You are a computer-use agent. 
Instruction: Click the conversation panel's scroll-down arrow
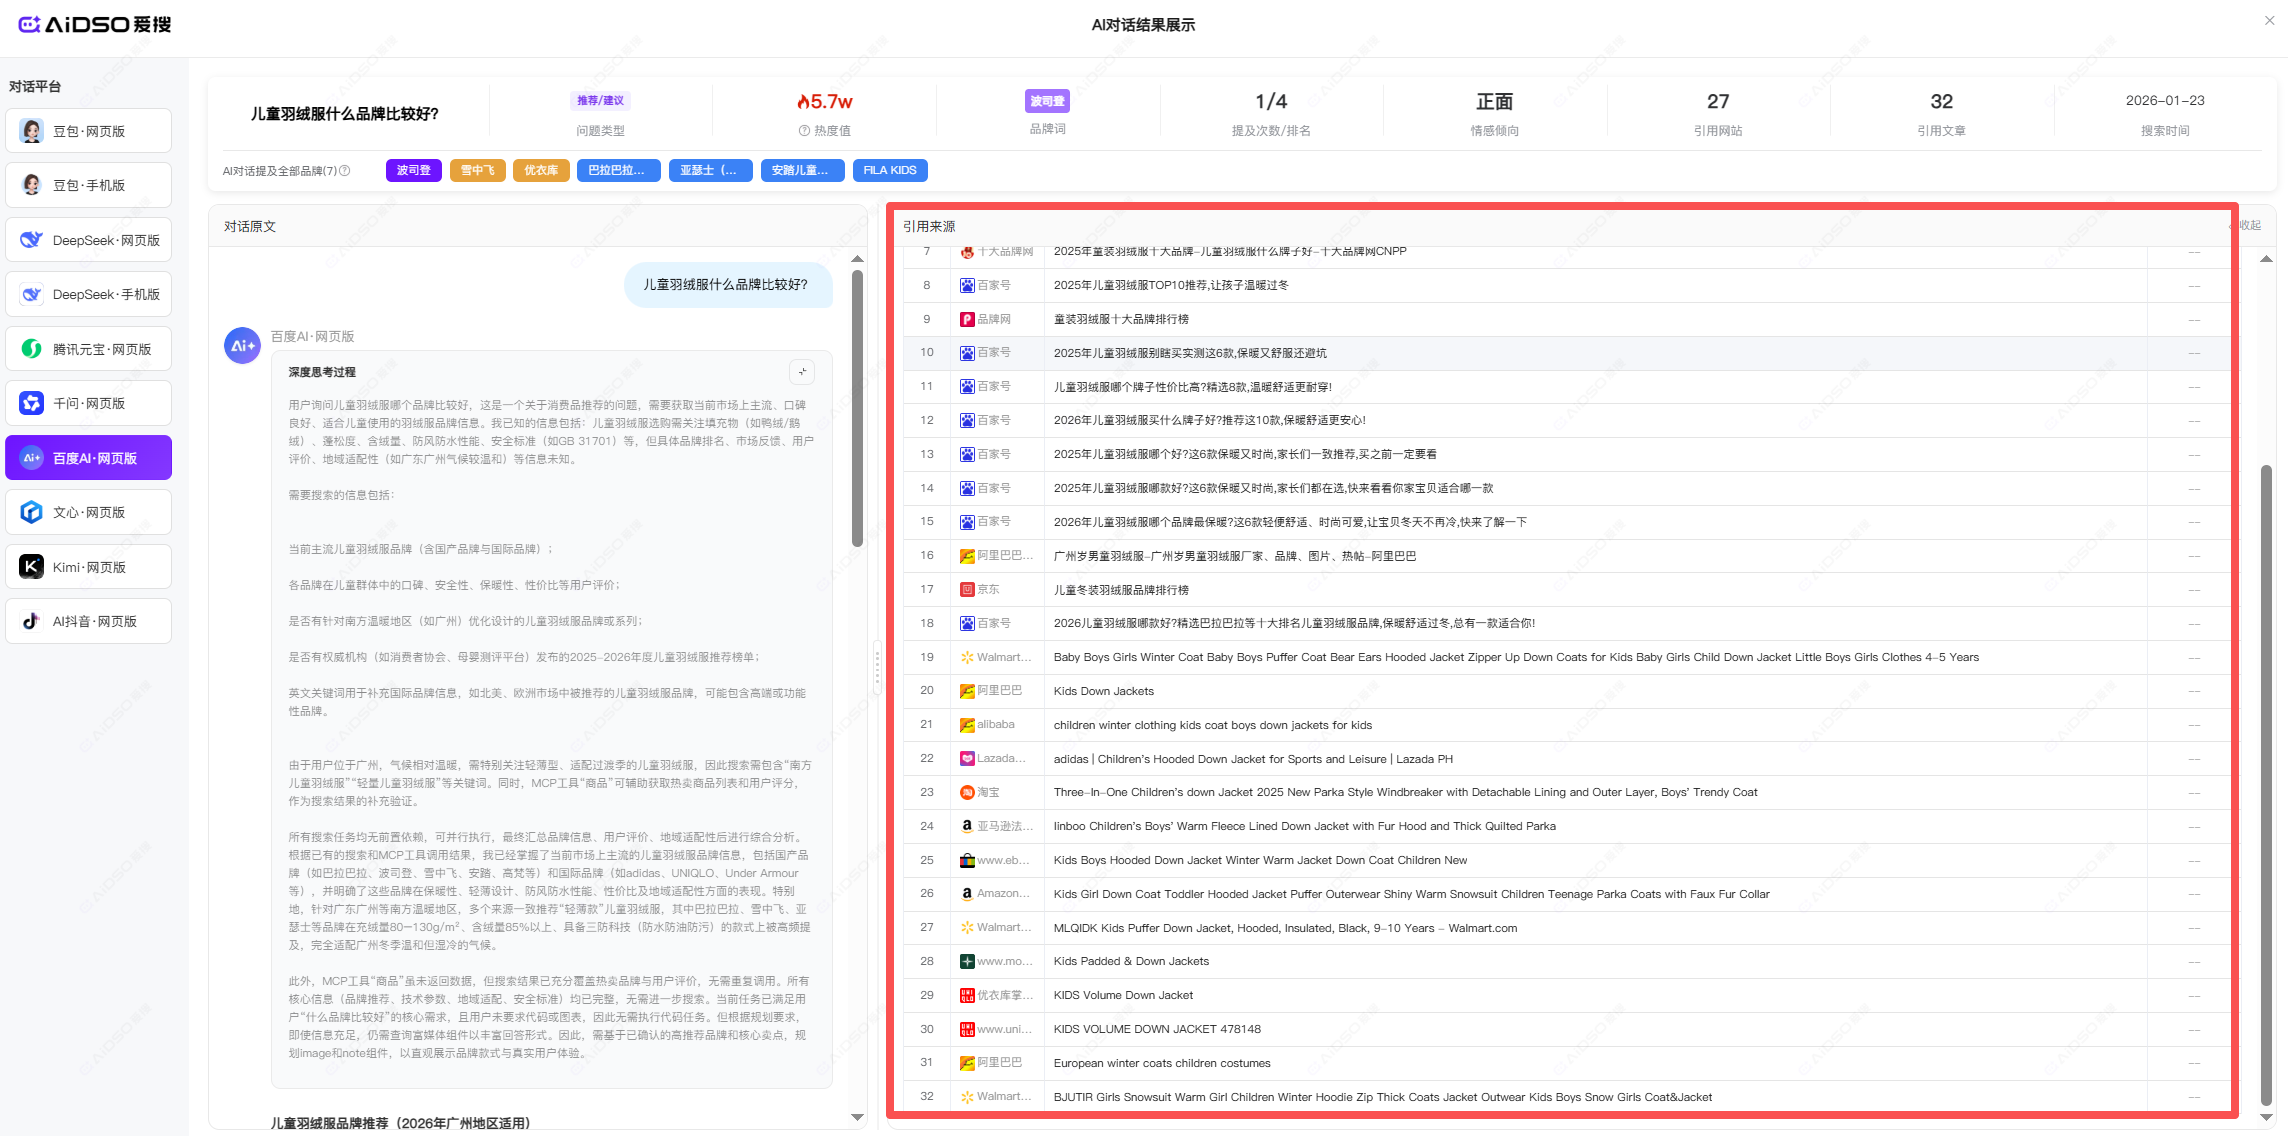coord(857,1117)
